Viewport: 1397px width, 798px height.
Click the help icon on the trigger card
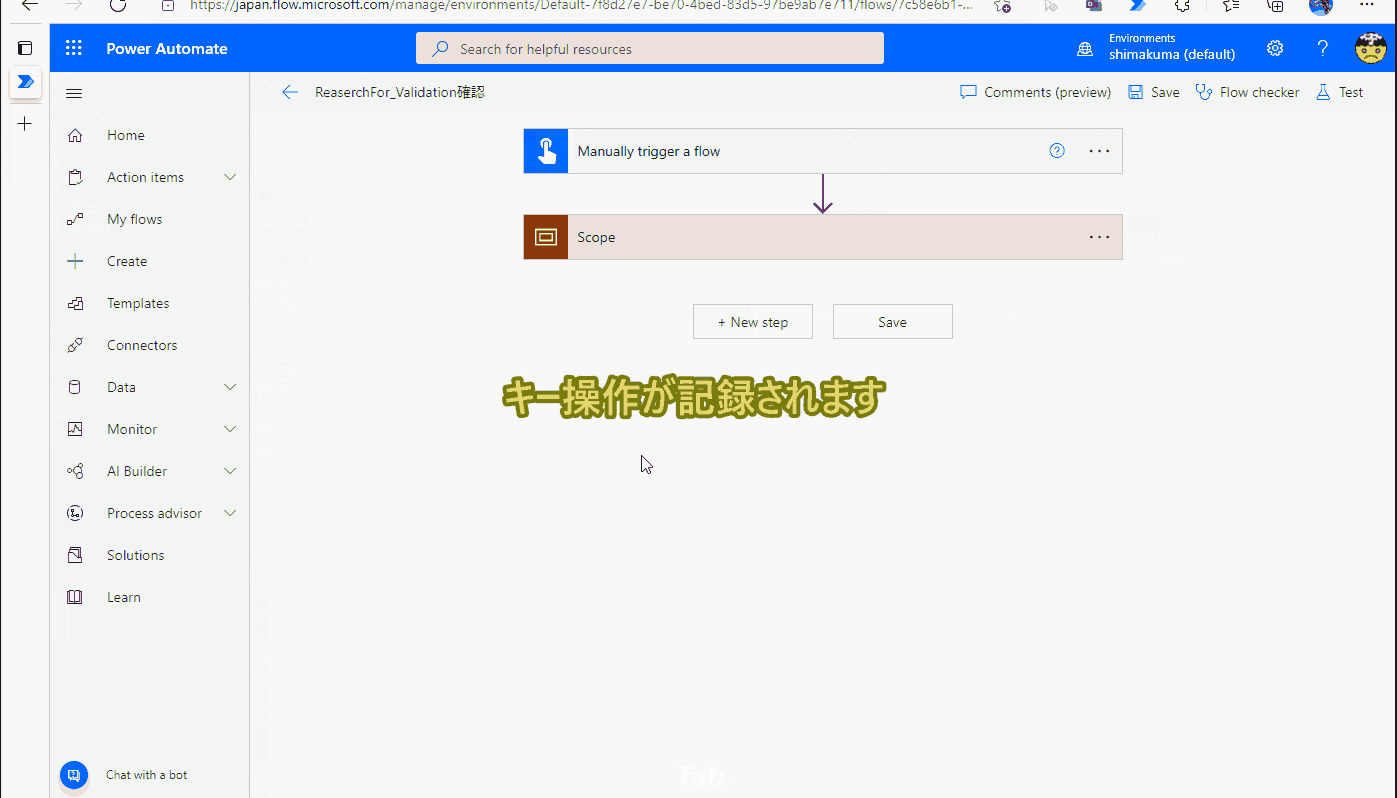[1057, 151]
